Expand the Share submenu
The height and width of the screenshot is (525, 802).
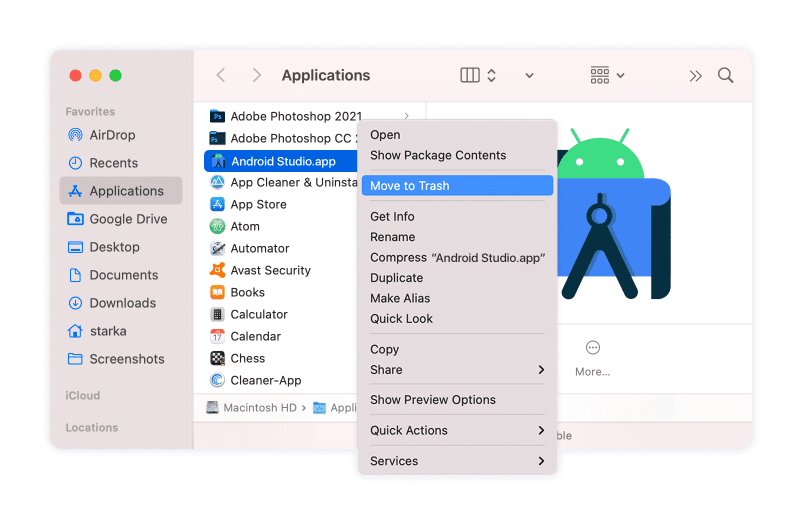[541, 370]
